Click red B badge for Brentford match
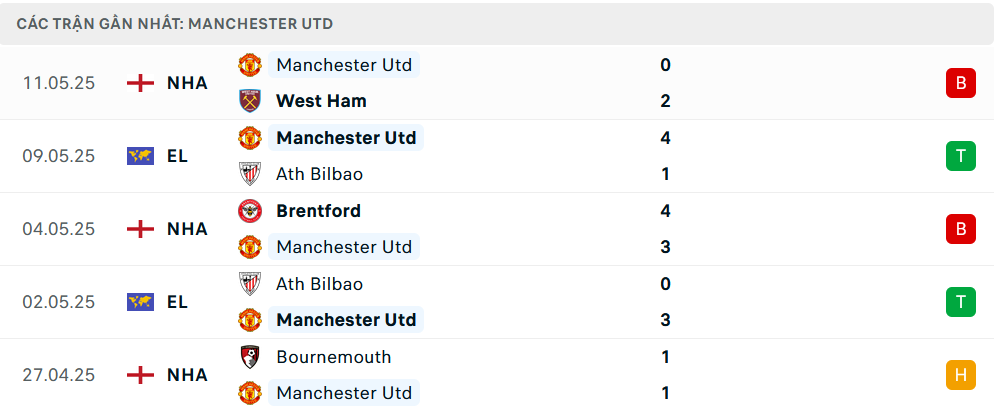The image size is (996, 408). (x=960, y=229)
